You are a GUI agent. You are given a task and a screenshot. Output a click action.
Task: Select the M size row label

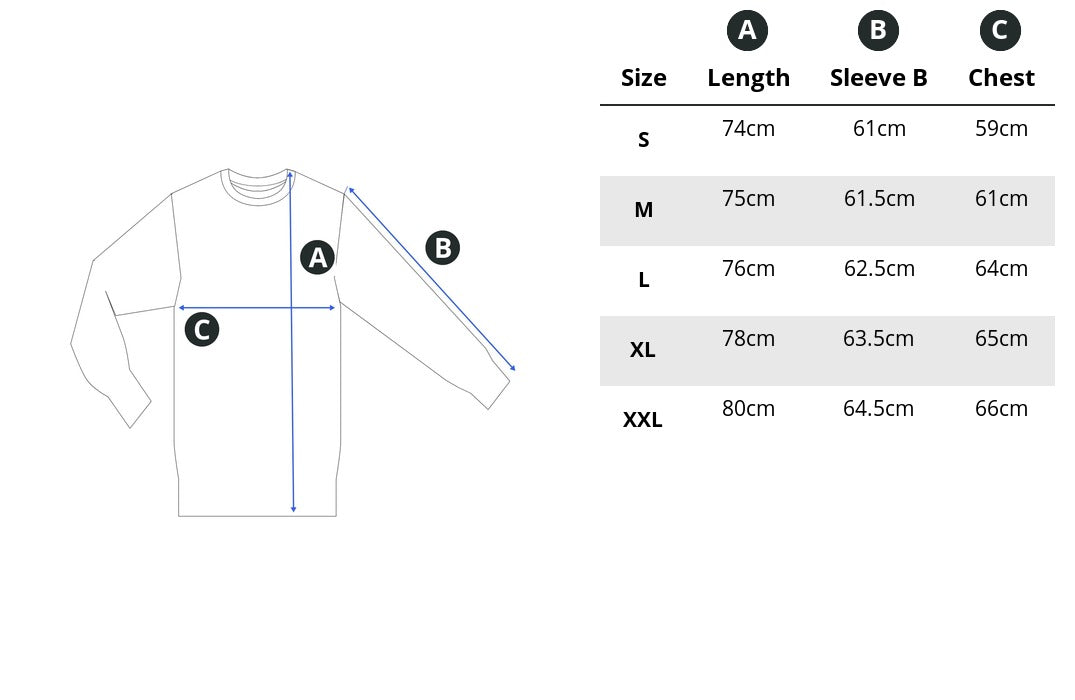click(x=643, y=210)
